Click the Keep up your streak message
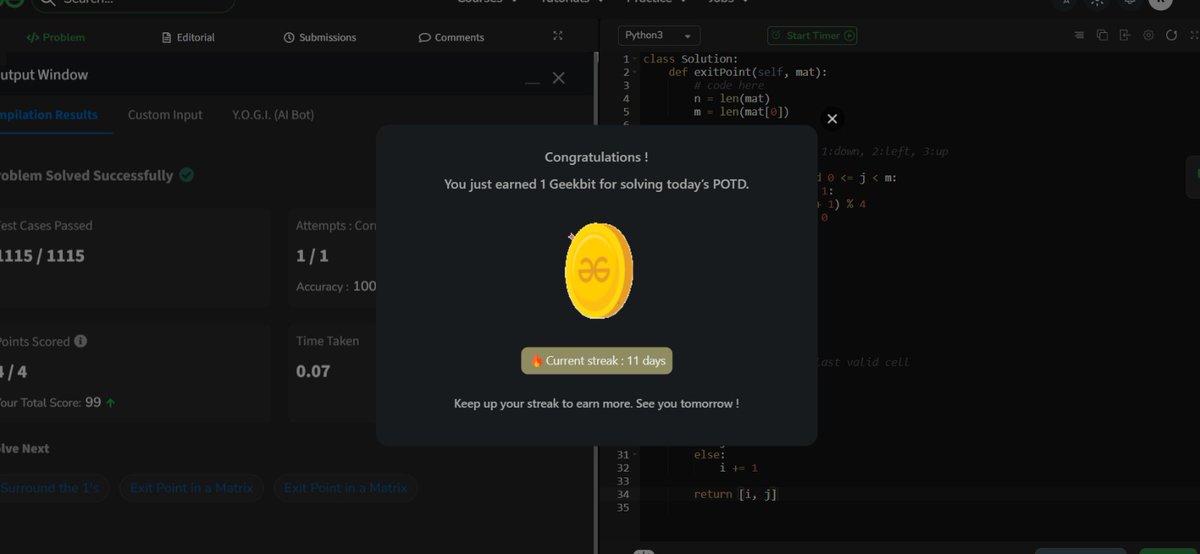Screen dimensions: 1200x554 [597, 403]
